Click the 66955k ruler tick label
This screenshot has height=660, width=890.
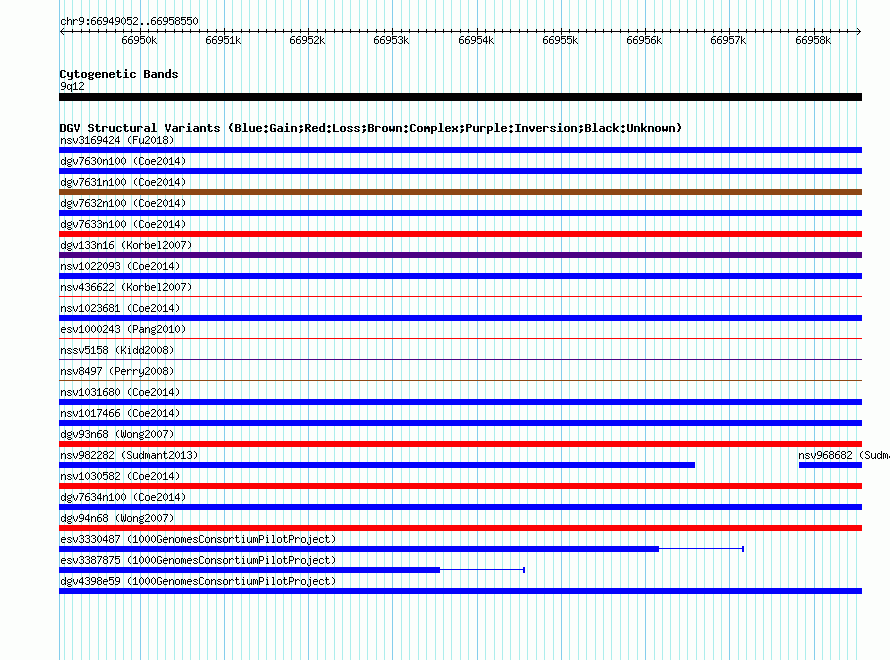coord(560,40)
